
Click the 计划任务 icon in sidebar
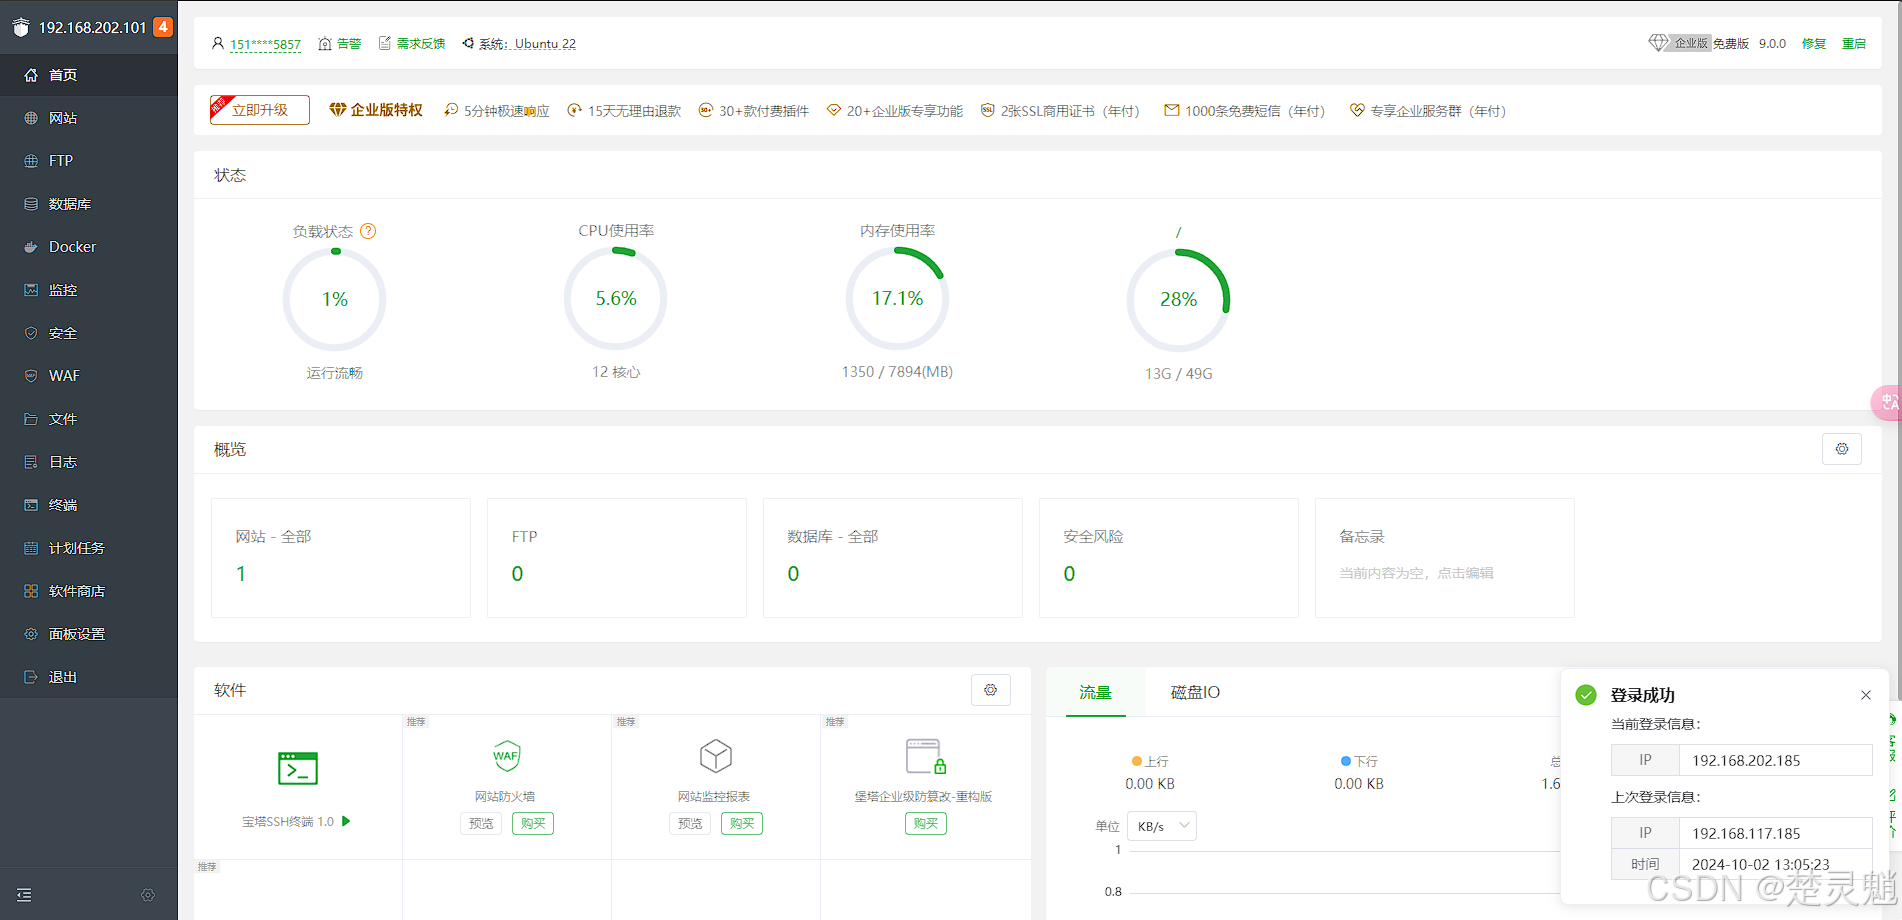tap(31, 548)
